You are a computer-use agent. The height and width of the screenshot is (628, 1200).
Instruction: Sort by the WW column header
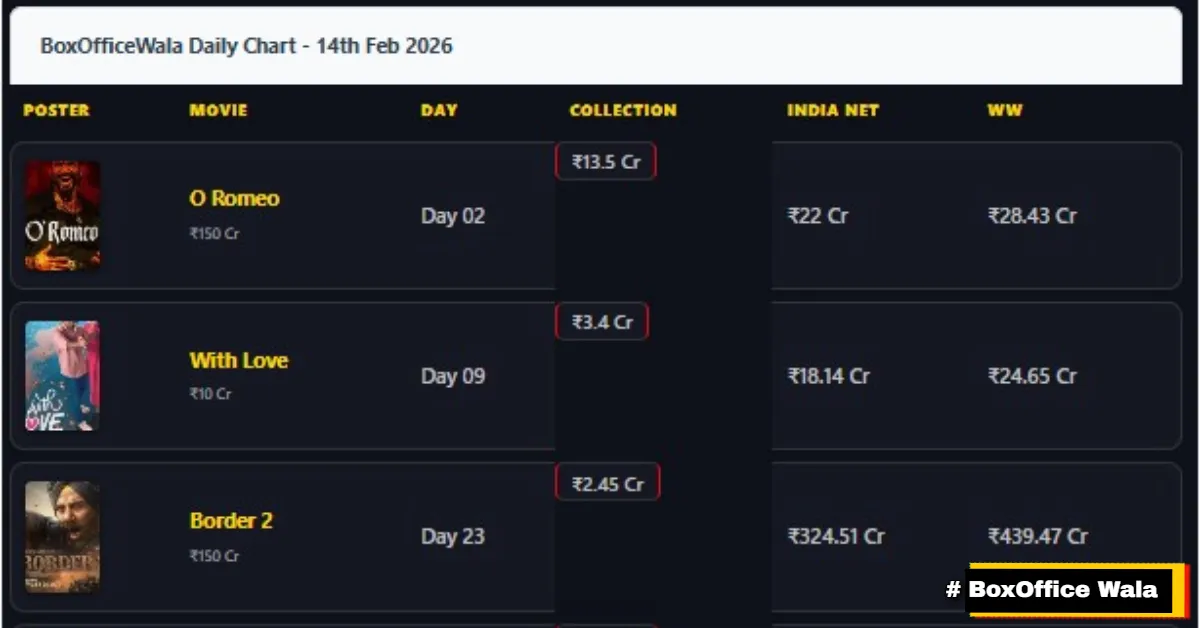(x=1004, y=111)
